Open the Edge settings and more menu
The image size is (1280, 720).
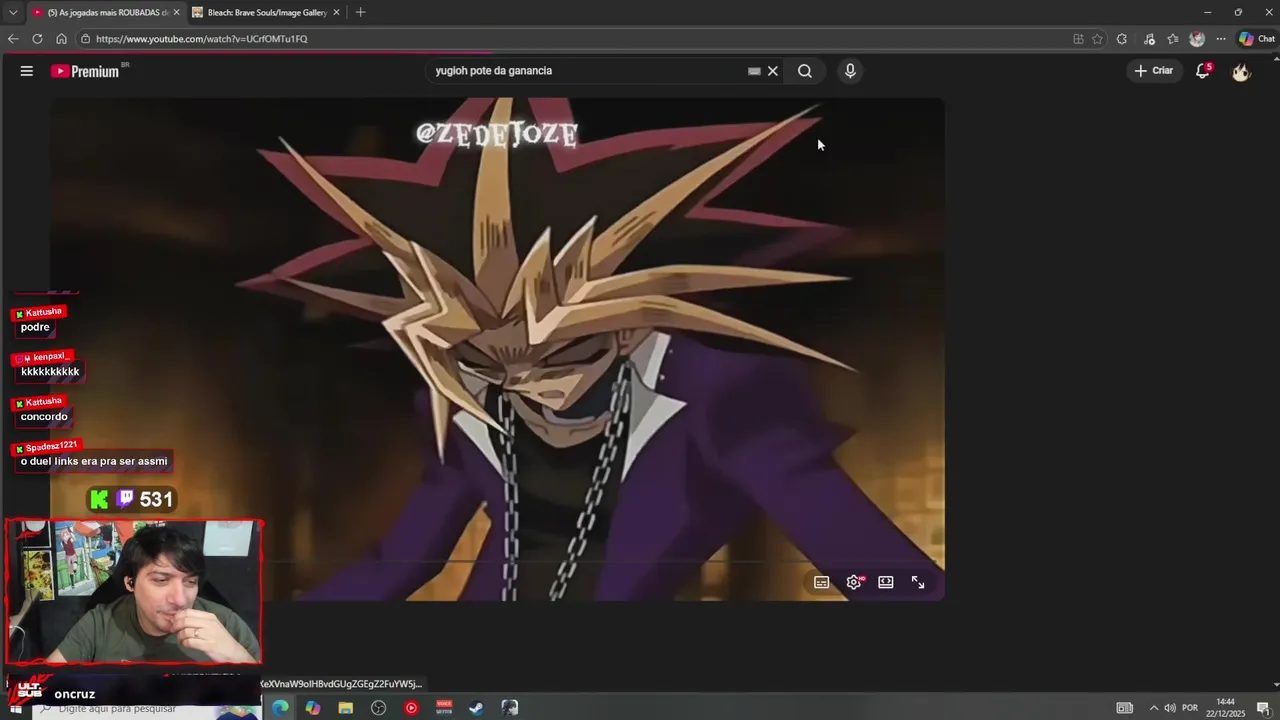tap(1221, 39)
